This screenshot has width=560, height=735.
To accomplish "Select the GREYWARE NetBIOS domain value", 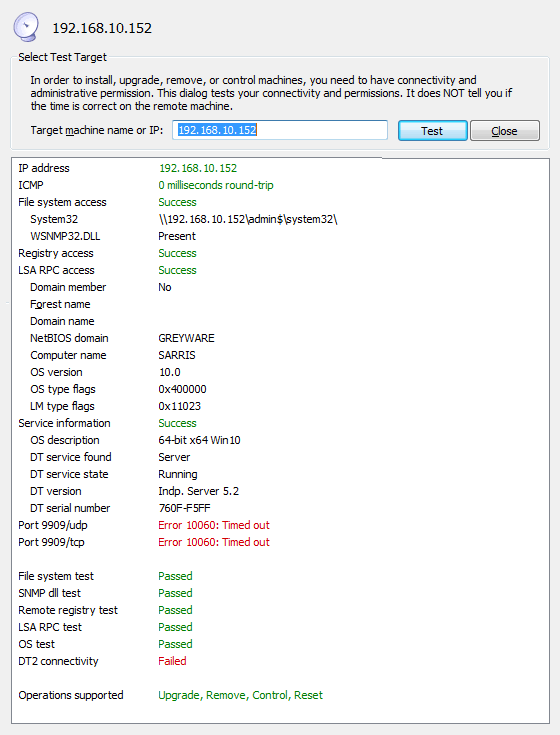I will point(186,338).
